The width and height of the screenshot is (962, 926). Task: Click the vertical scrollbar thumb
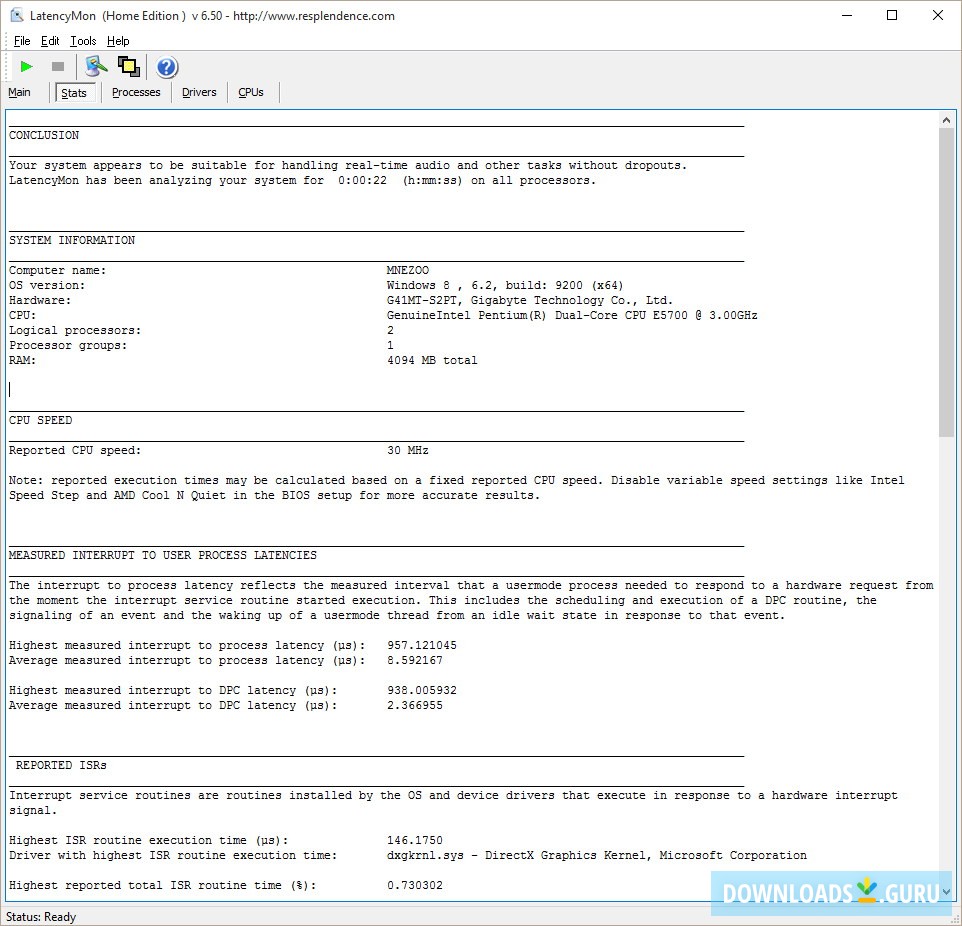[x=946, y=282]
